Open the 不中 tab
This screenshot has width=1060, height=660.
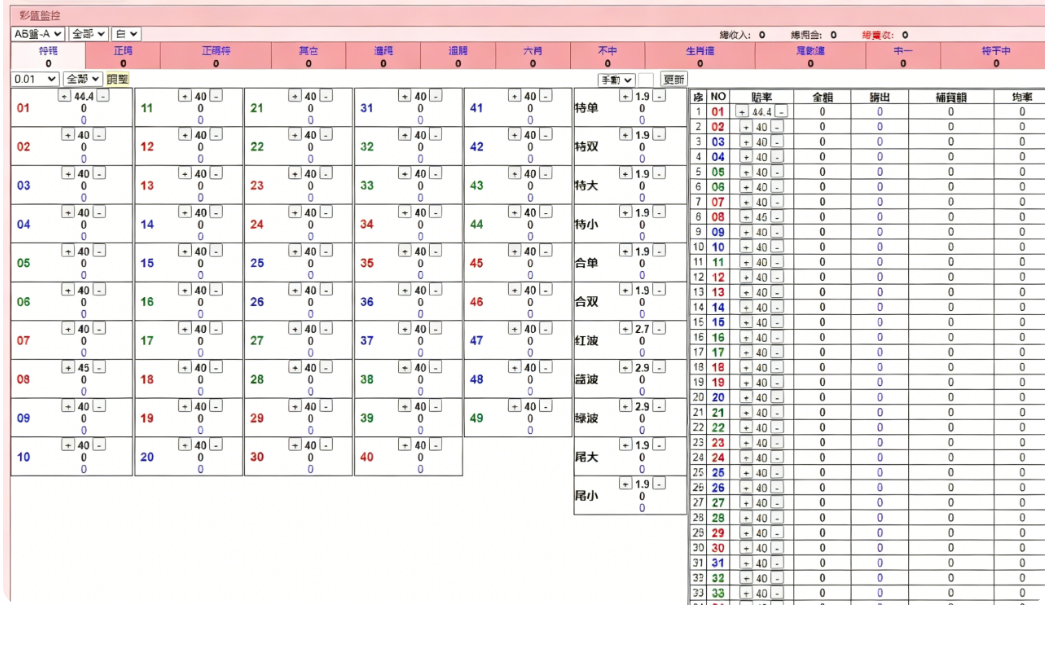click(x=607, y=55)
